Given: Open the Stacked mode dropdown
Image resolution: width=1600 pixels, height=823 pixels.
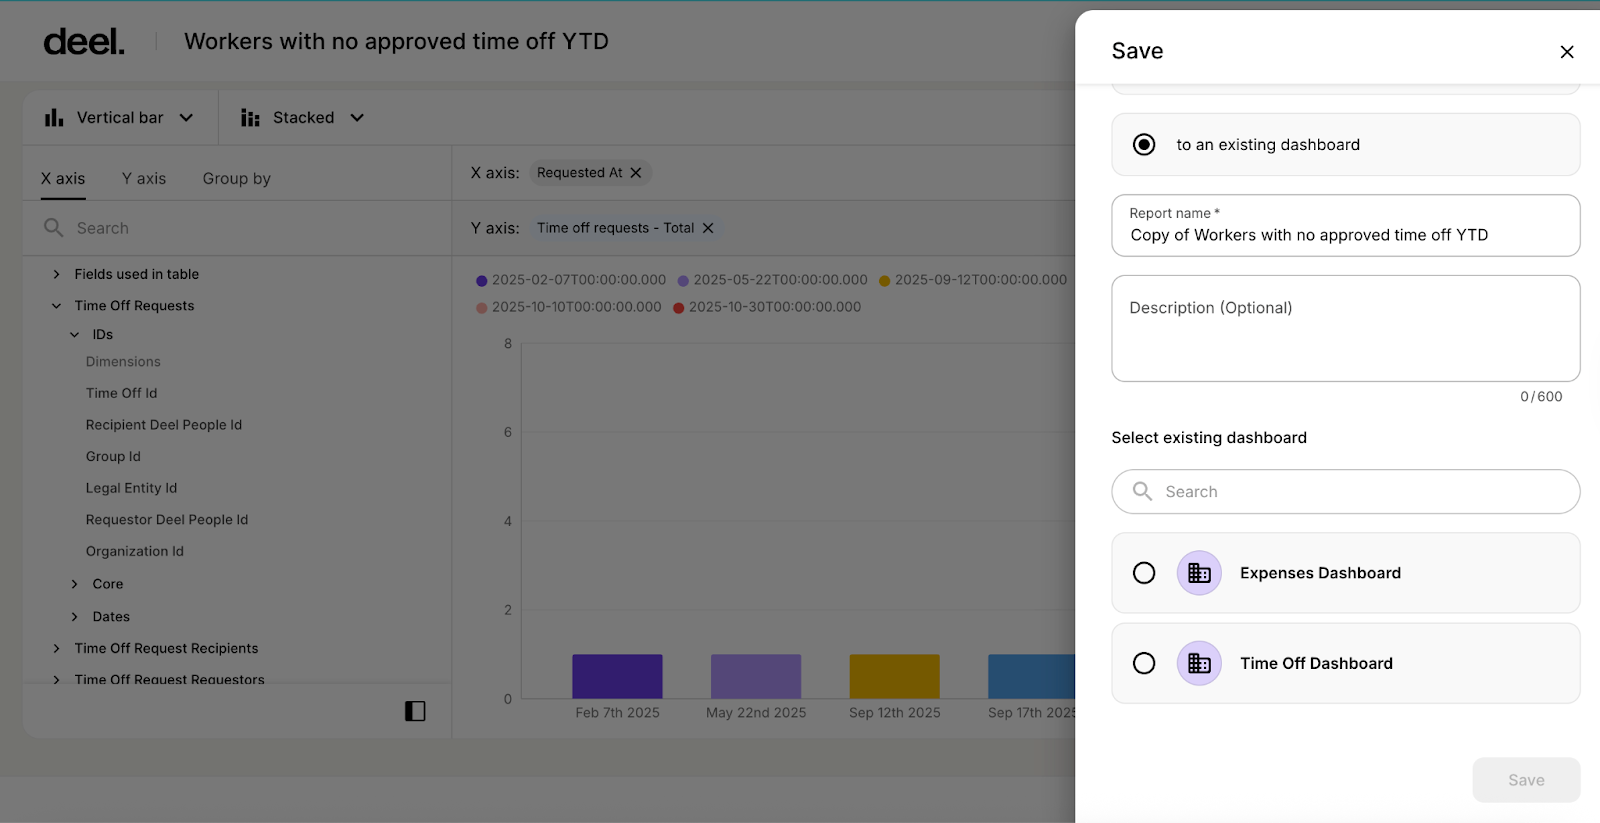Looking at the screenshot, I should click(x=357, y=118).
